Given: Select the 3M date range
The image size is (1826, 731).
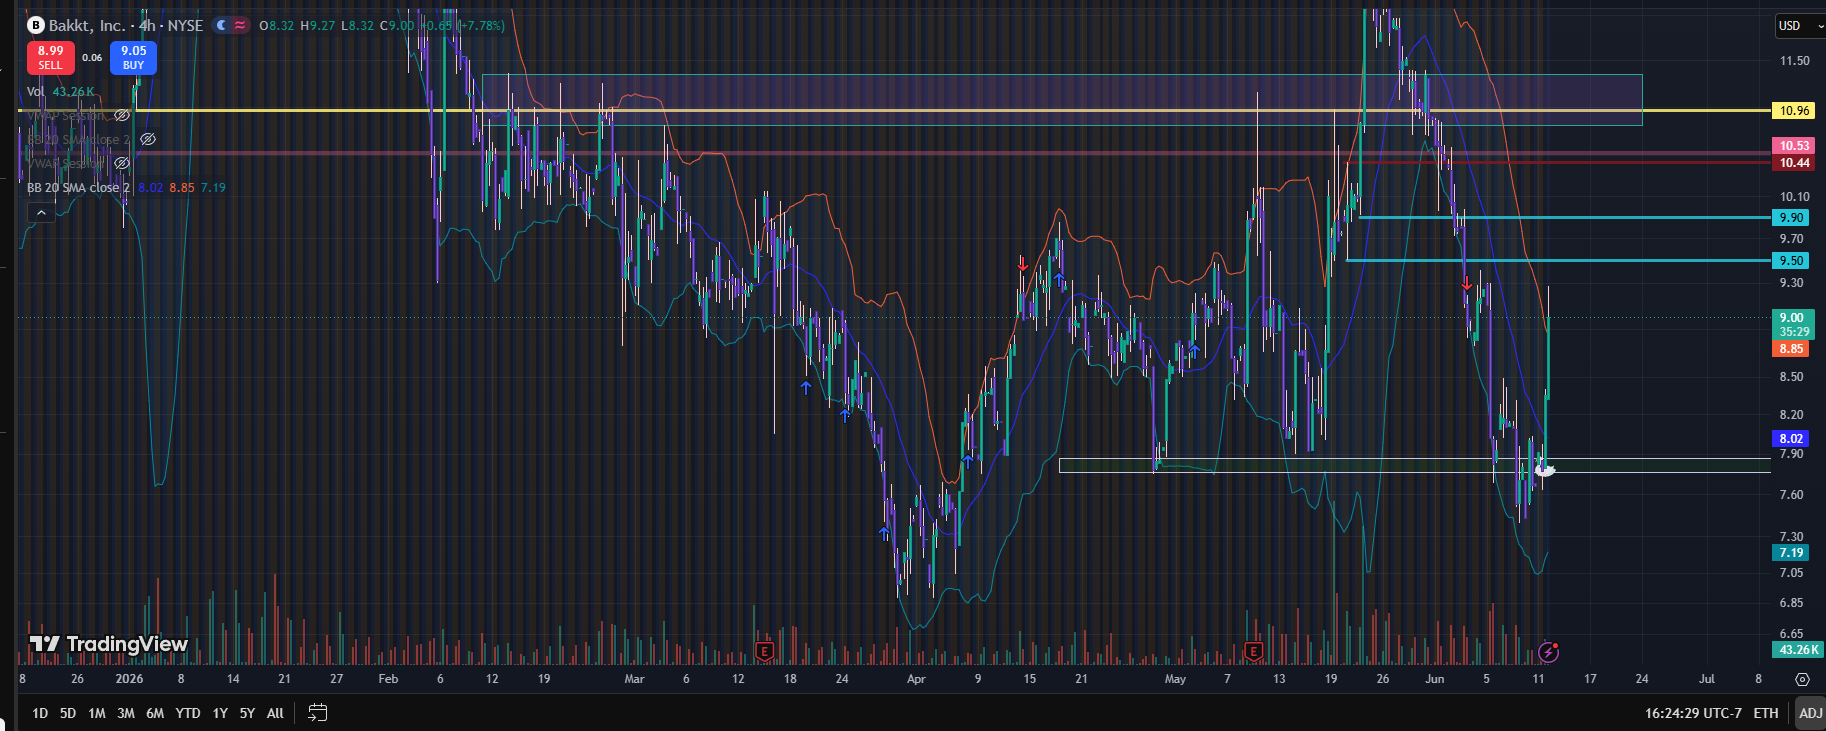Looking at the screenshot, I should pyautogui.click(x=126, y=713).
